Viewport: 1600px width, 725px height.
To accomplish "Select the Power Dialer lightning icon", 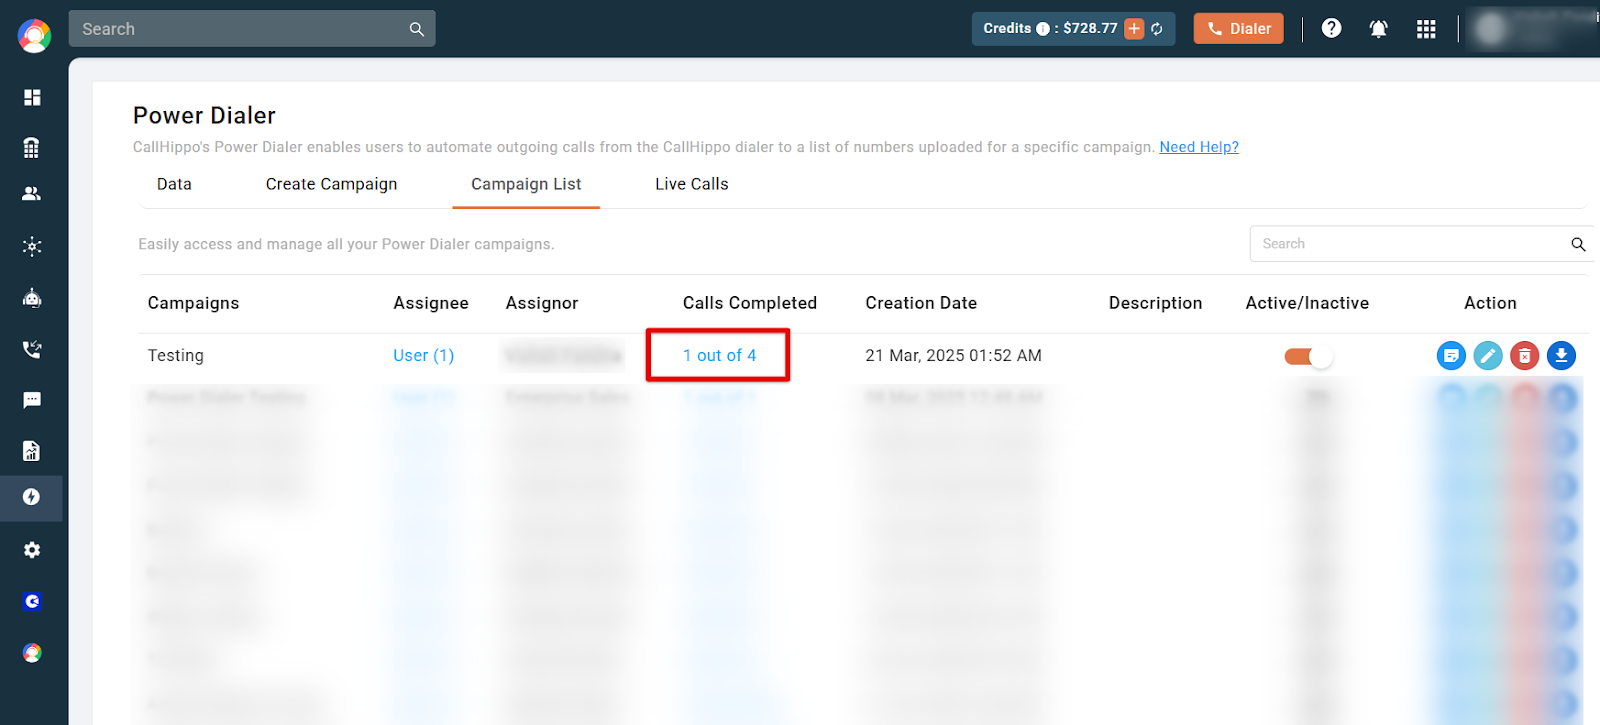I will tap(32, 497).
